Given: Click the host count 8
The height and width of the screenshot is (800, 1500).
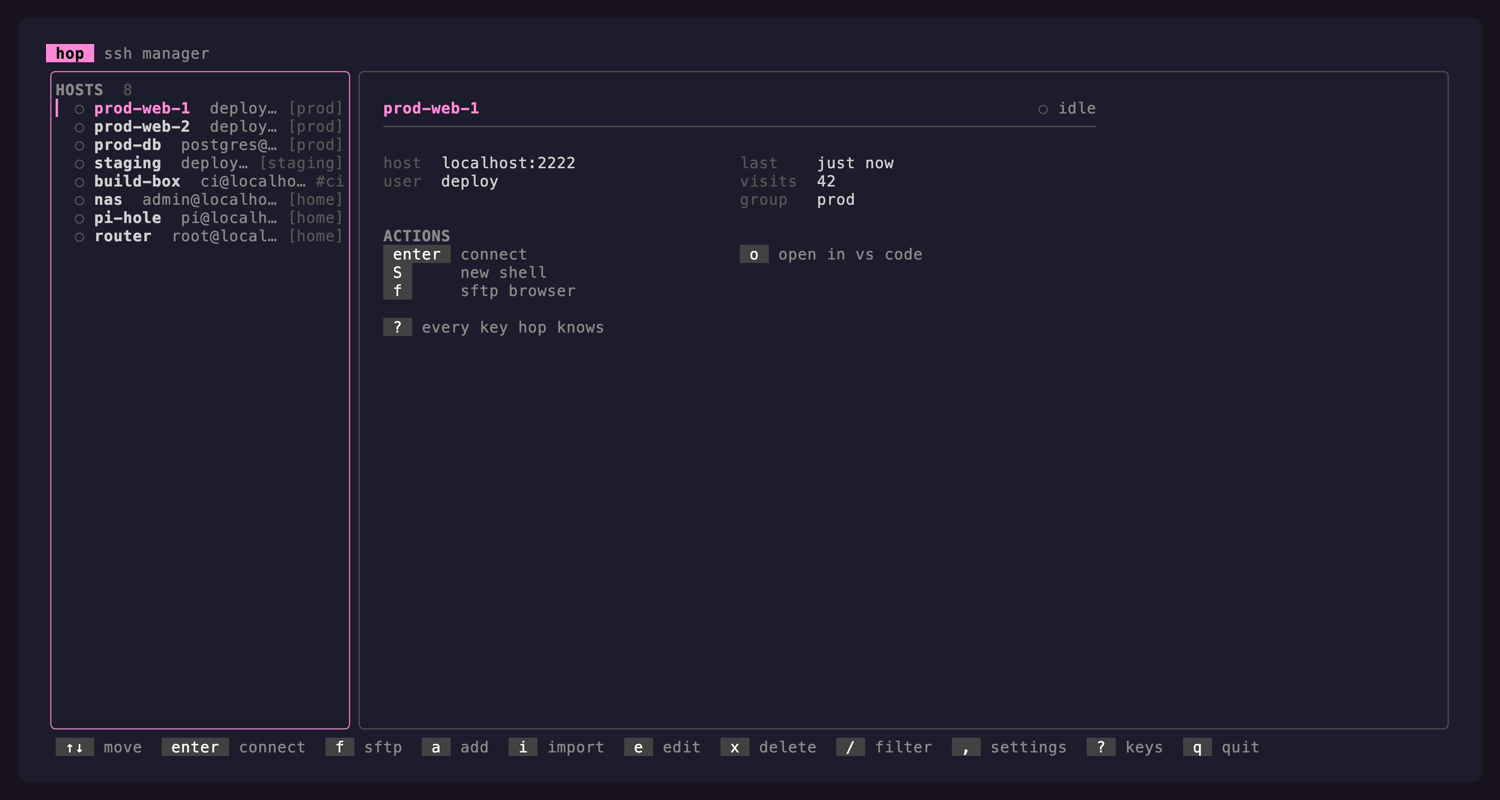Looking at the screenshot, I should pyautogui.click(x=127, y=90).
